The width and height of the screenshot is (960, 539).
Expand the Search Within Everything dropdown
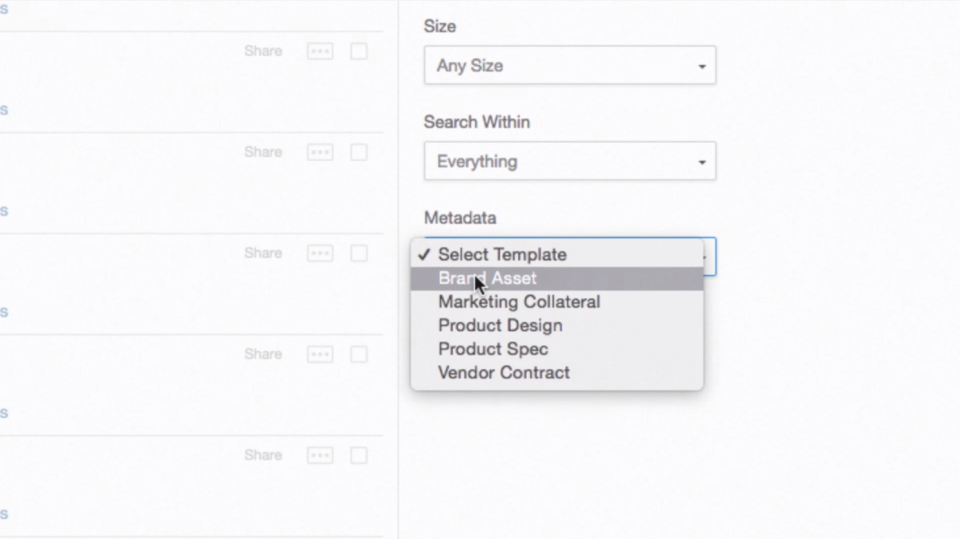(x=569, y=161)
